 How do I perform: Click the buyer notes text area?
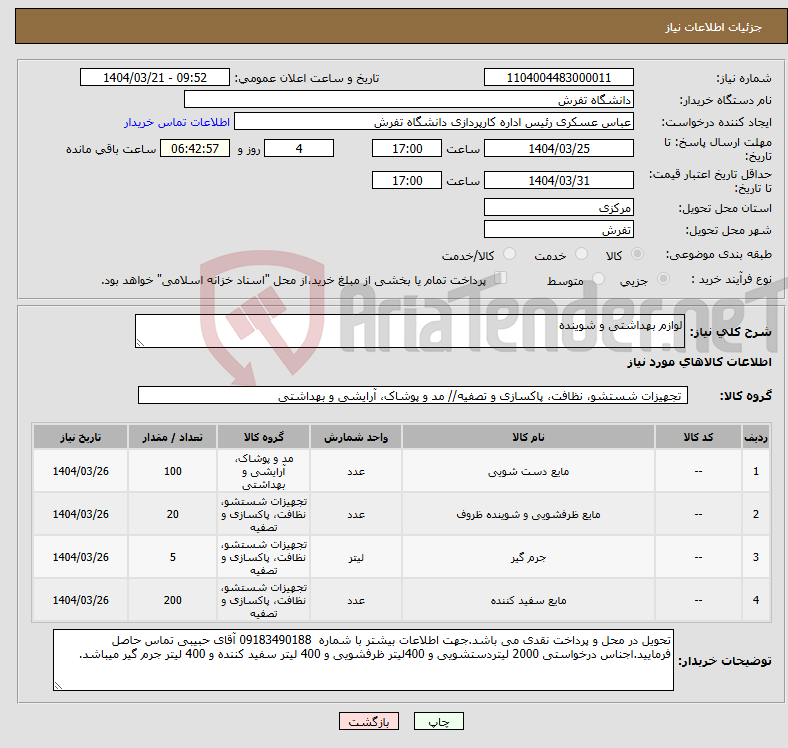coord(363,660)
